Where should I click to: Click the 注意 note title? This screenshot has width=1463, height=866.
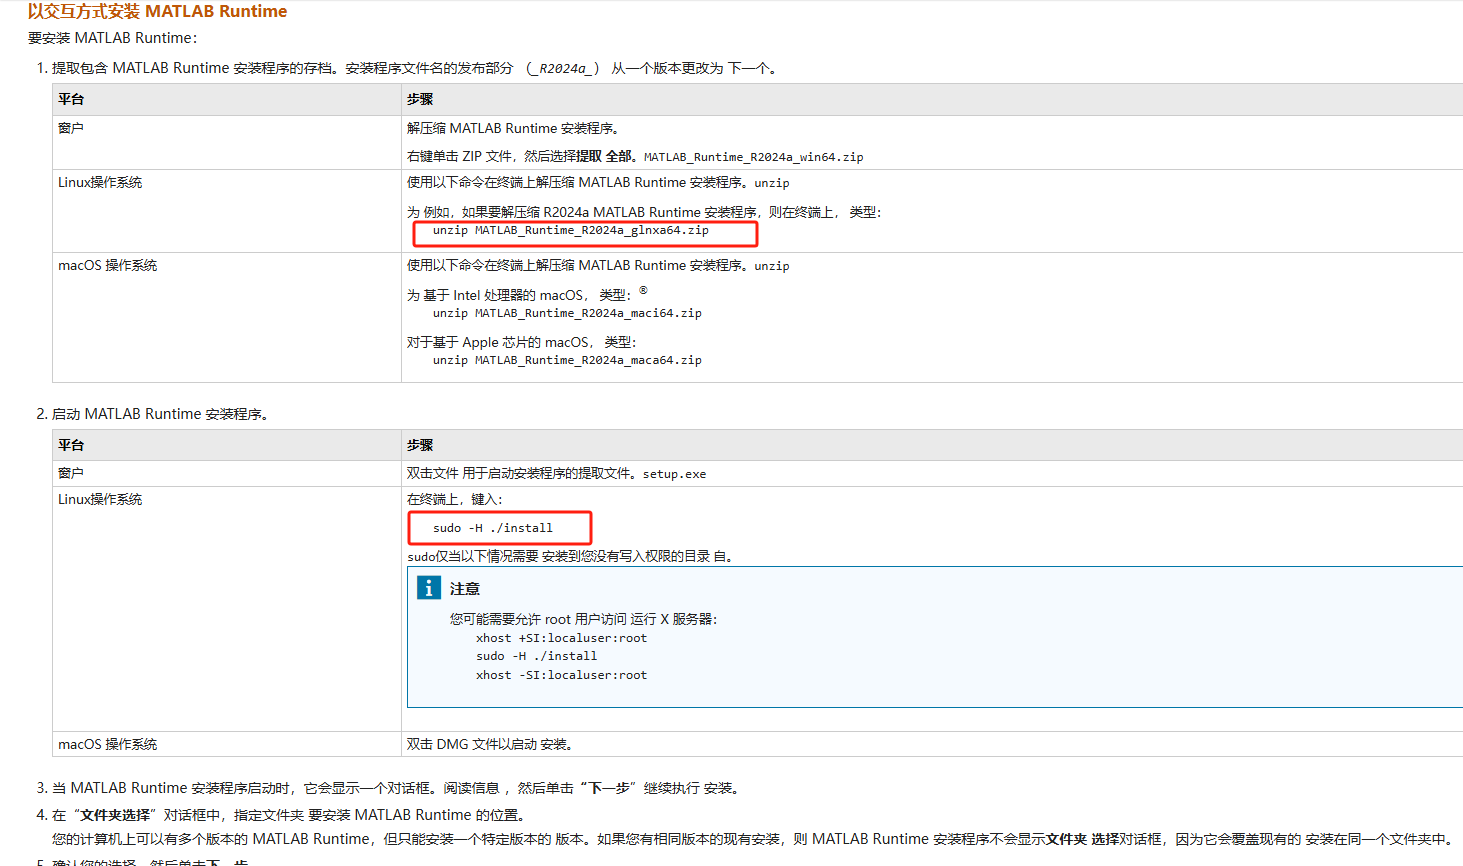coord(465,589)
